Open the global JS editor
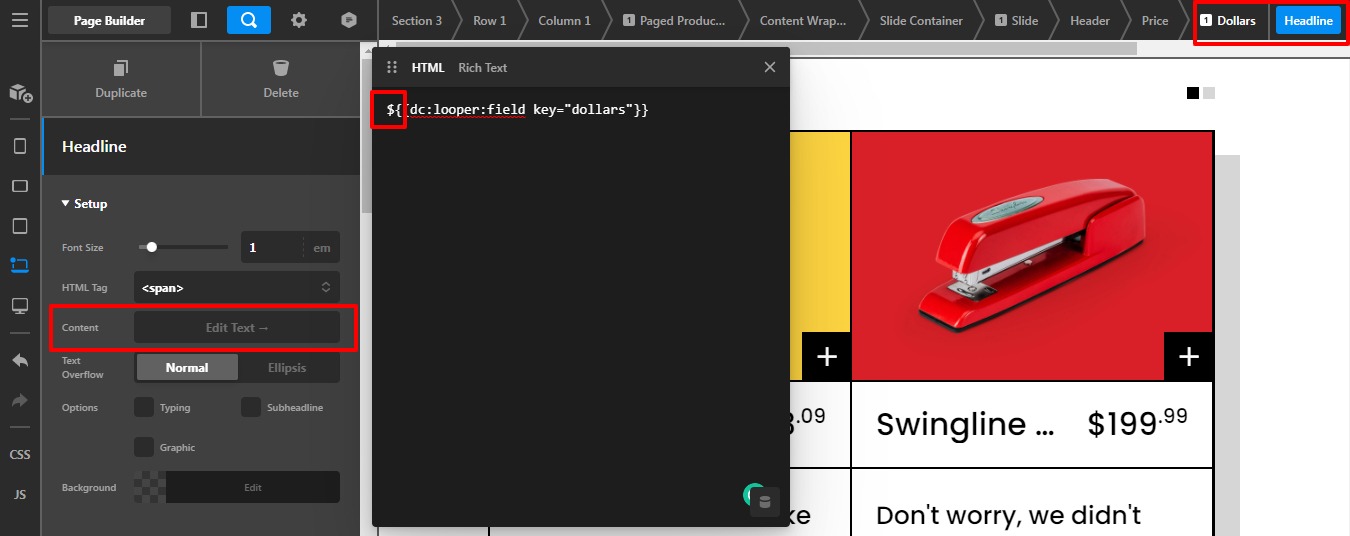The image size is (1350, 536). (x=20, y=495)
